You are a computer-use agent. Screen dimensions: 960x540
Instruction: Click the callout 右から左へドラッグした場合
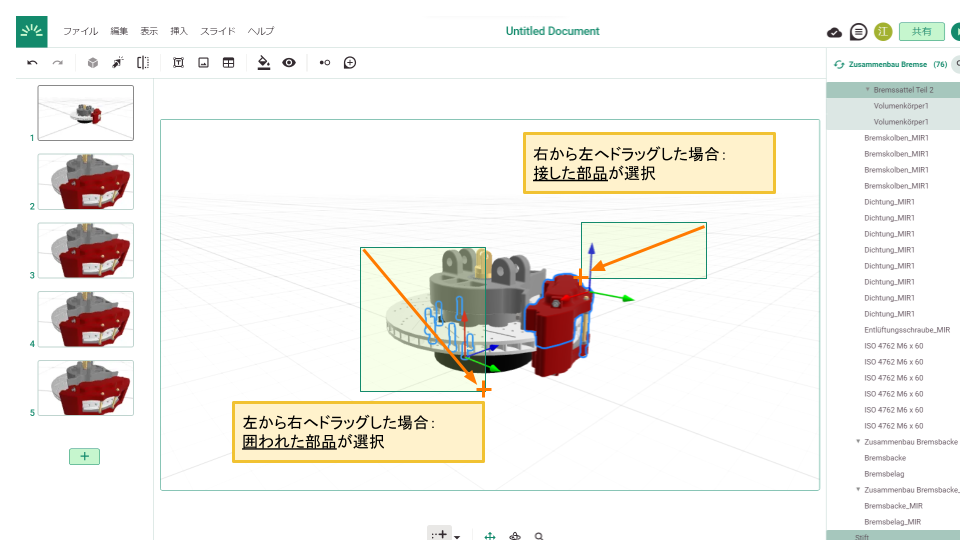[x=649, y=163]
